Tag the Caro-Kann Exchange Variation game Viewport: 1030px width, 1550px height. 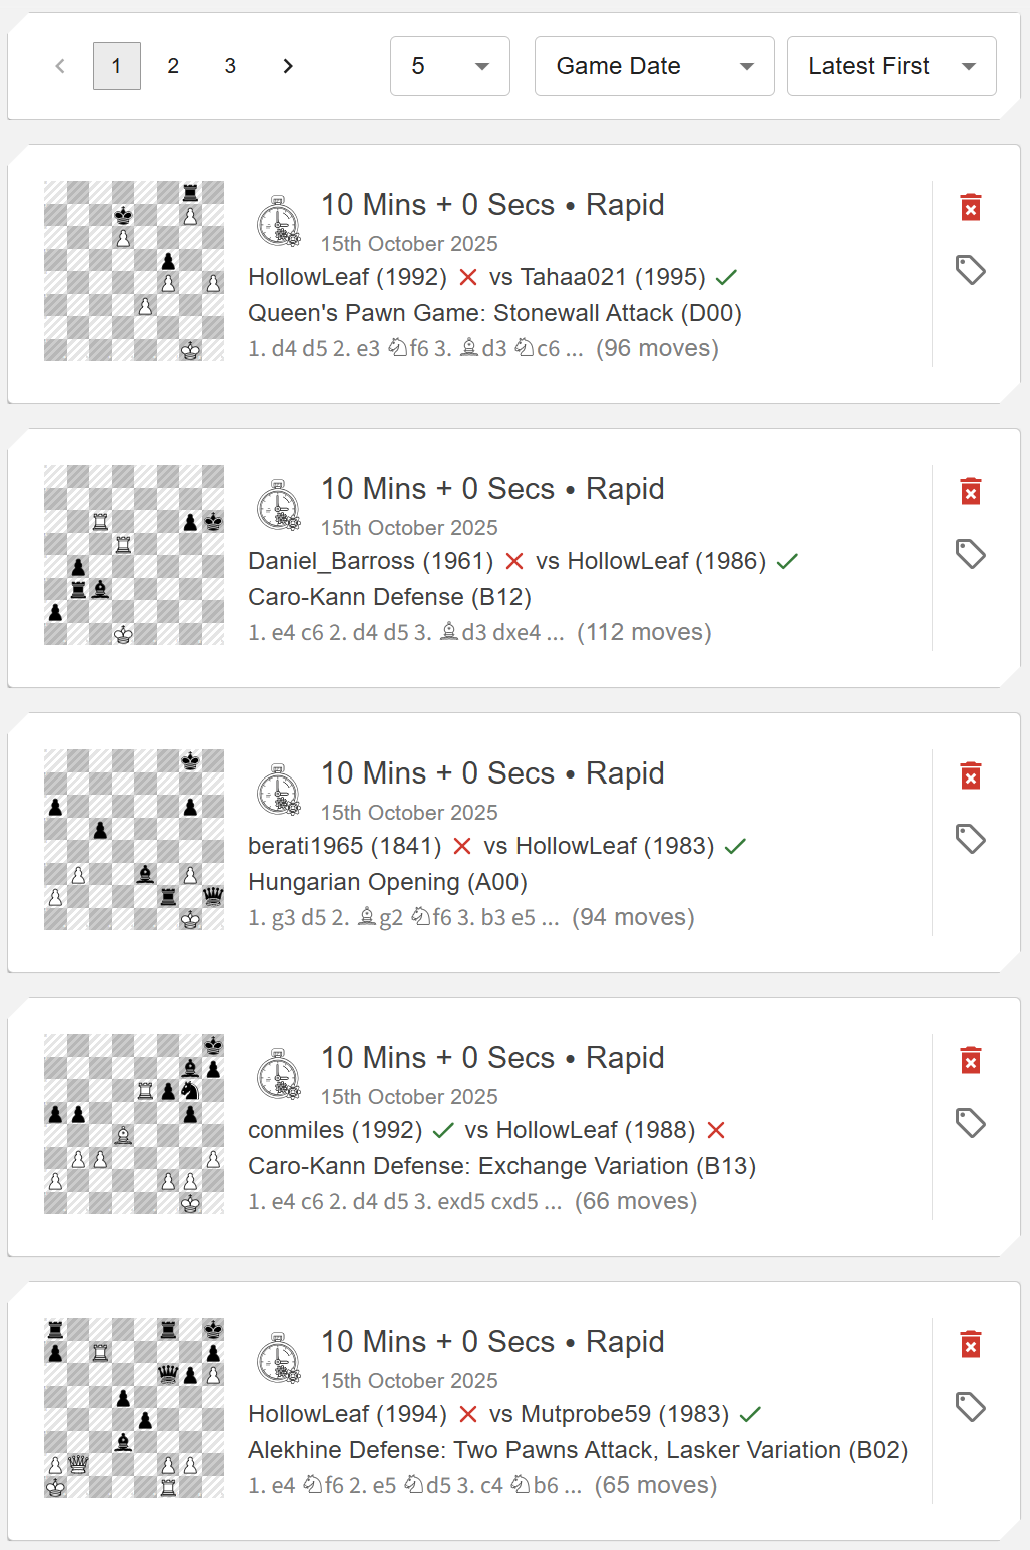pyautogui.click(x=970, y=1123)
